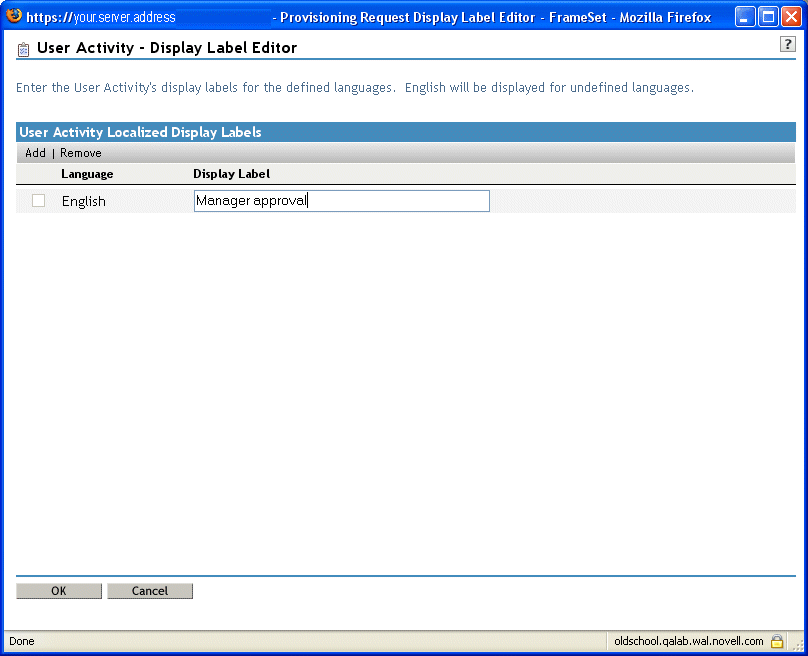Minimize the Firefox window
This screenshot has height=656, width=808.
click(744, 17)
